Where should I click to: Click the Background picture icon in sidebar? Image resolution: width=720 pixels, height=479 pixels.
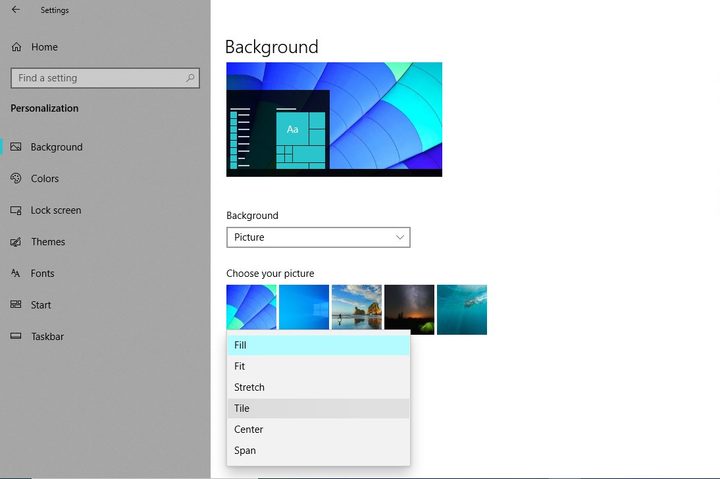coord(16,147)
